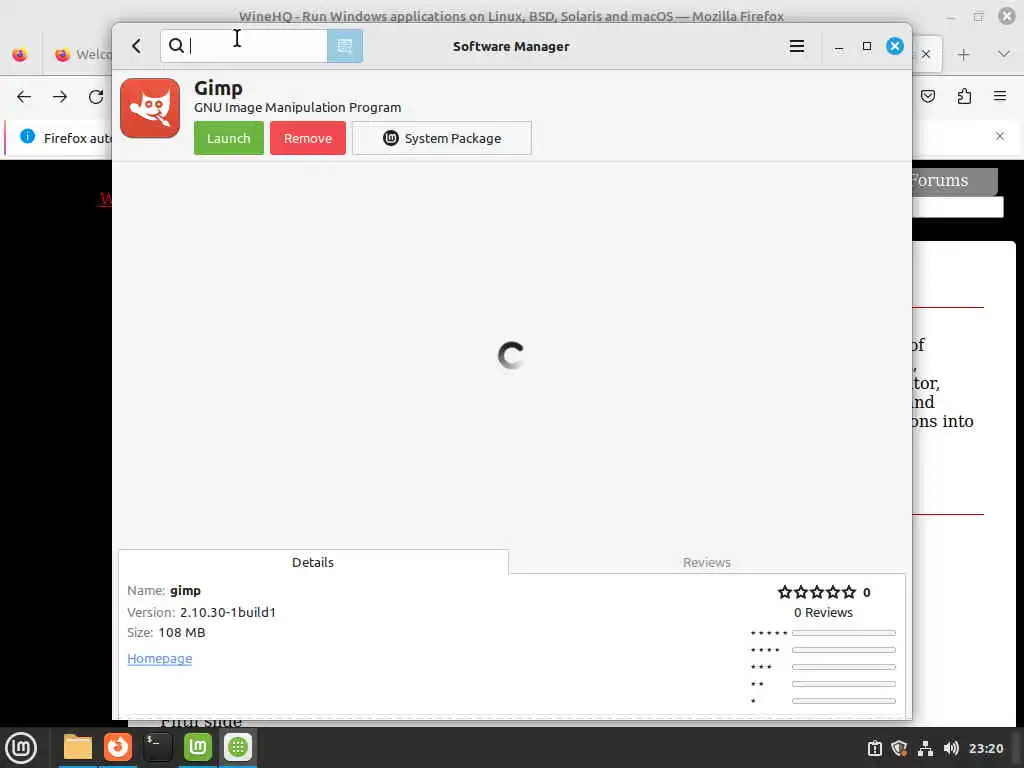Open Firefox Pocket save icon
This screenshot has width=1024, height=768.
(x=927, y=97)
